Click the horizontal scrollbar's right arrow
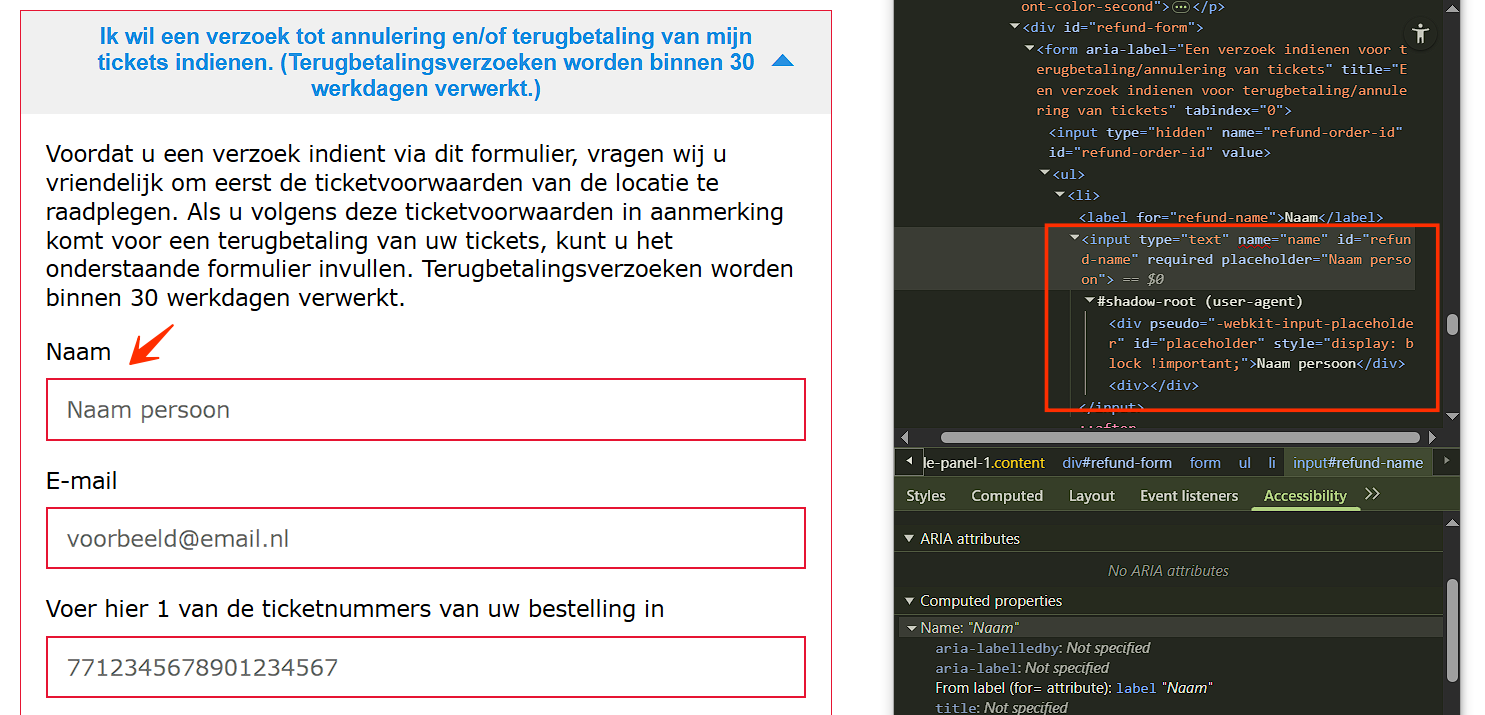Screen dimensions: 1485x715 [1432, 437]
